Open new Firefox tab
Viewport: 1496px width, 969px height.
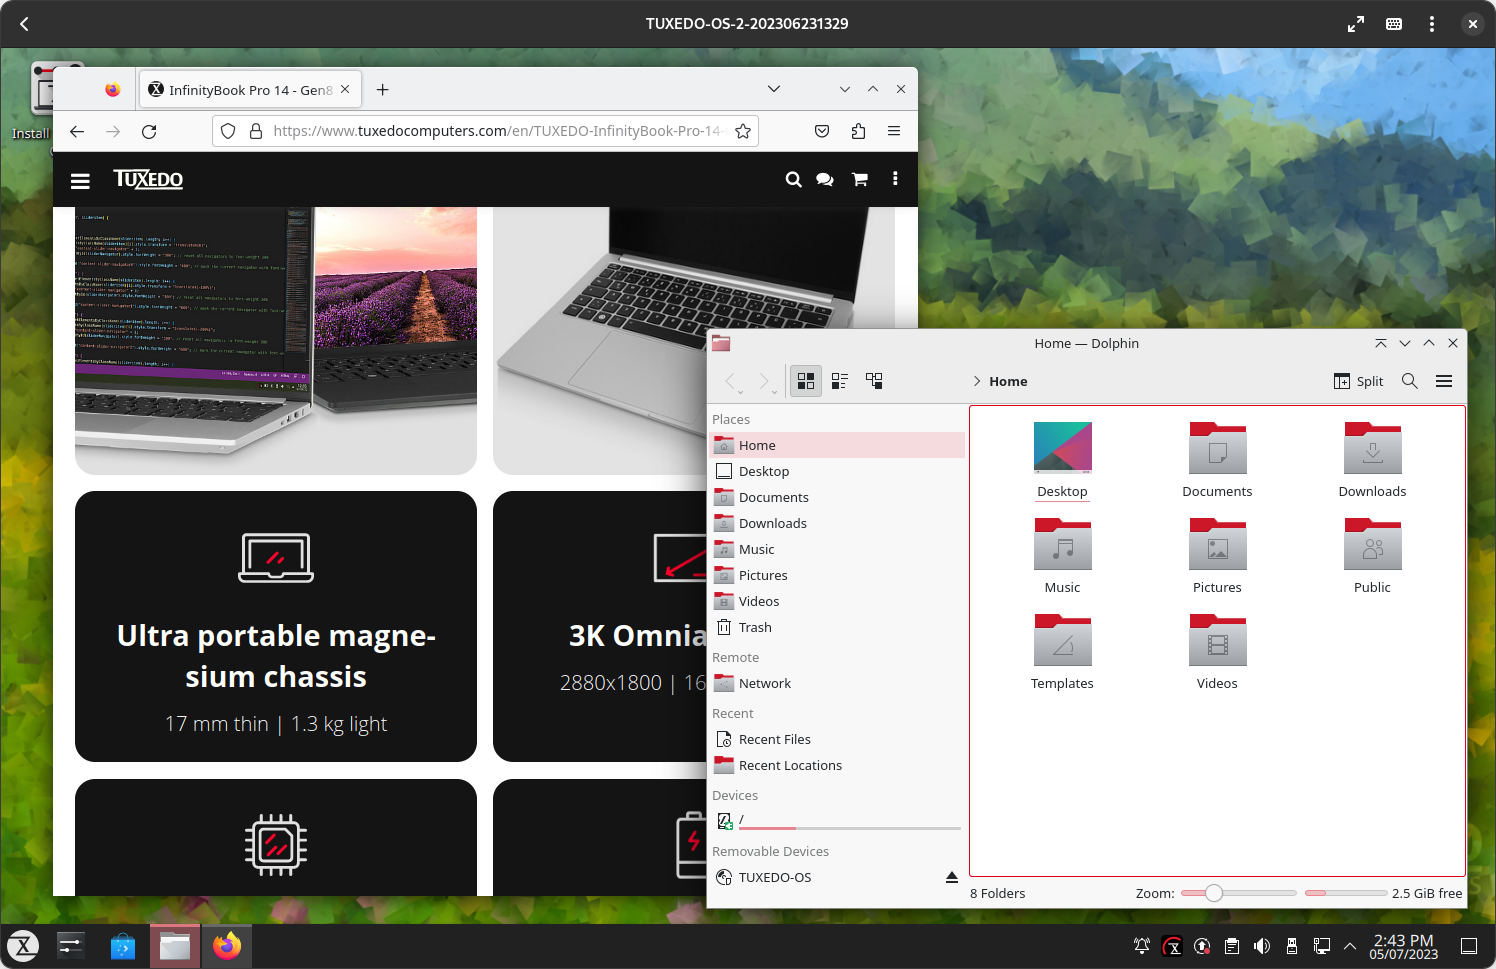tap(382, 90)
